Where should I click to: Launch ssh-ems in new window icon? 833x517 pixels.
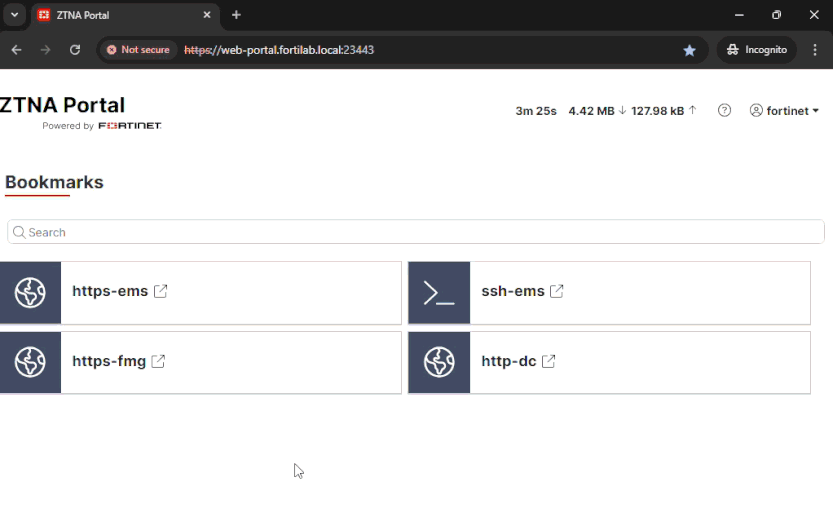tap(557, 291)
